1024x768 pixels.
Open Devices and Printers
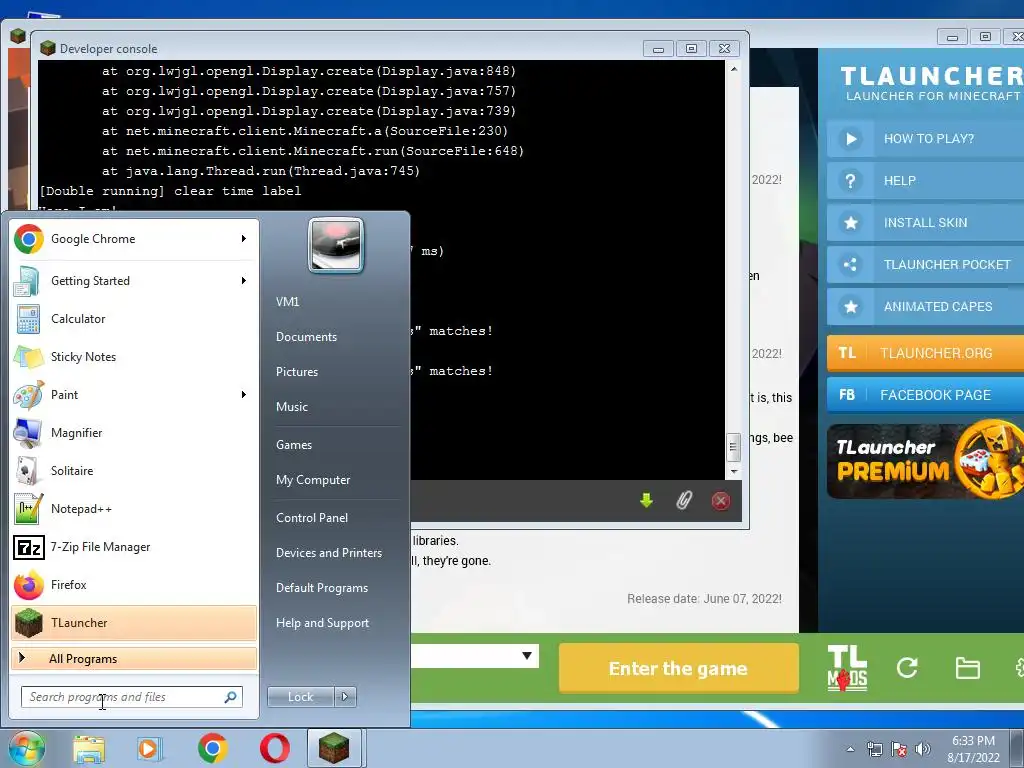(x=329, y=552)
